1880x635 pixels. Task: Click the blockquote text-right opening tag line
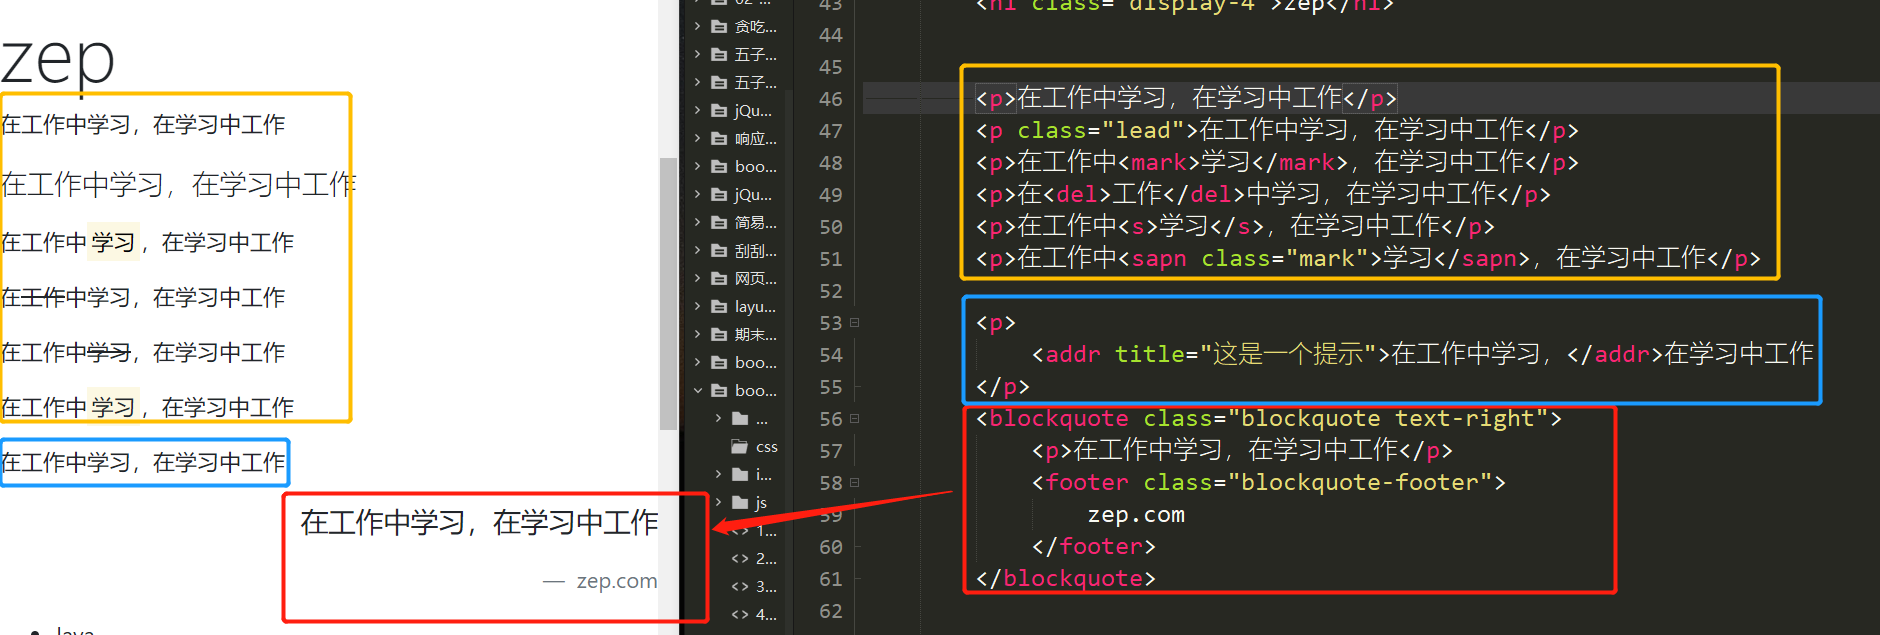click(1268, 418)
